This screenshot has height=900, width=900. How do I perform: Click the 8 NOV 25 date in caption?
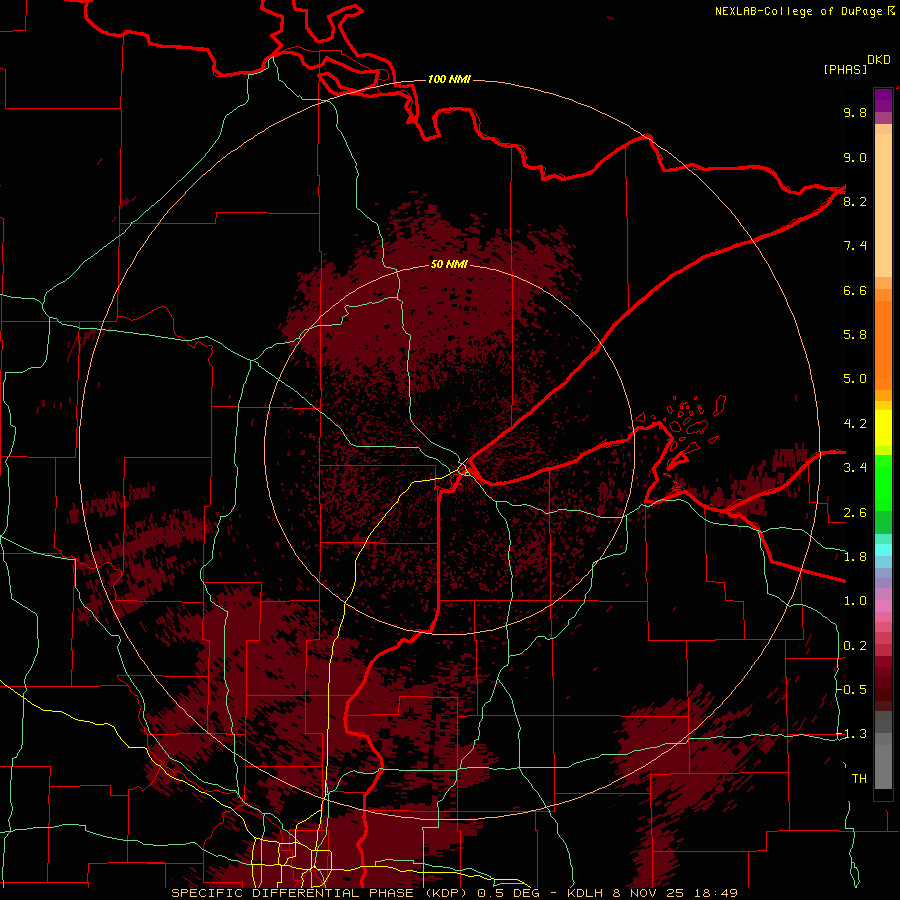pos(651,893)
